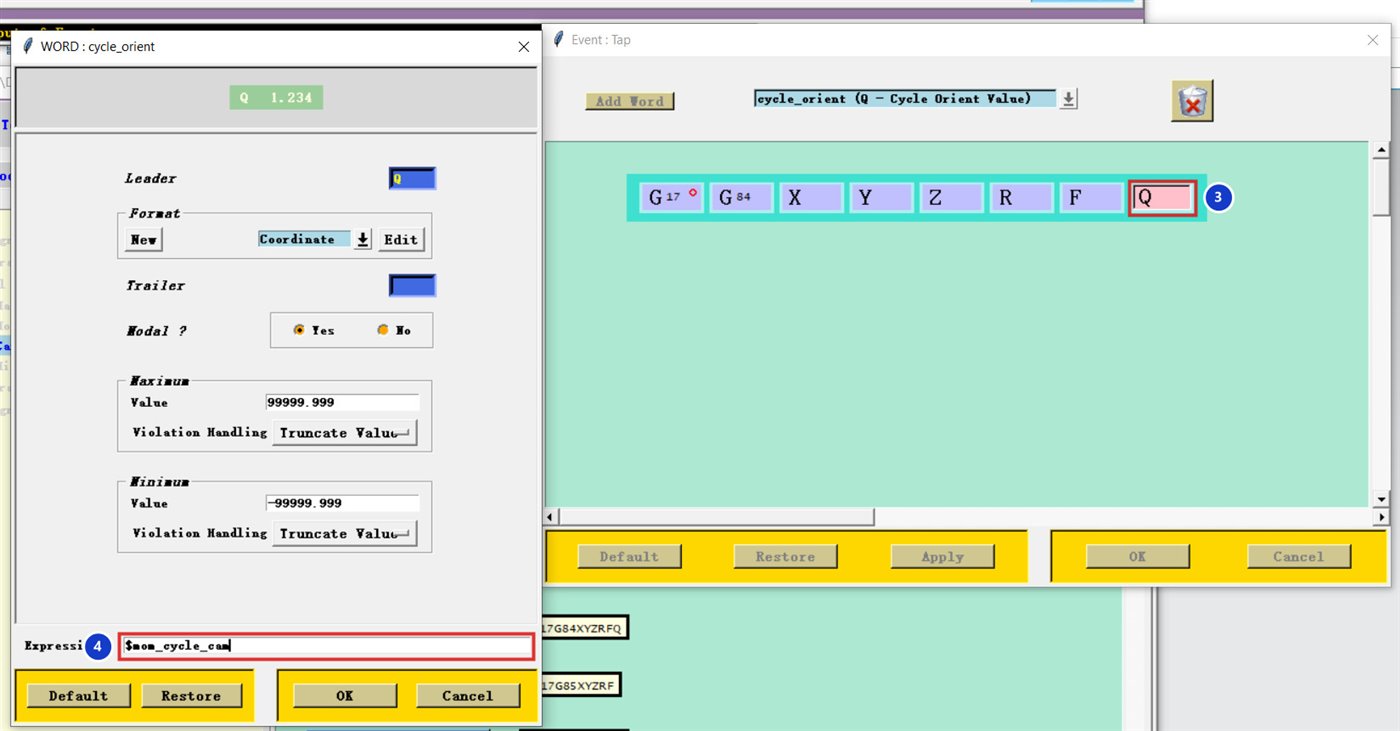The width and height of the screenshot is (1400, 731).
Task: Open the cycle_orient word selection dropdown arrow
Action: 1069,99
